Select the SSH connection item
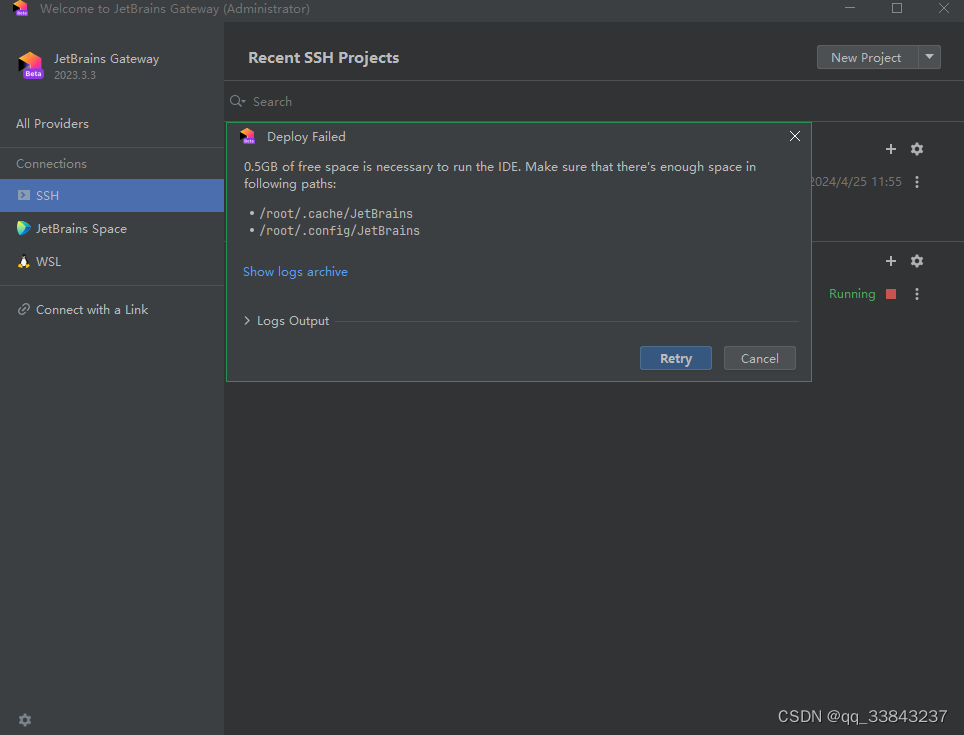964x735 pixels. coord(112,195)
